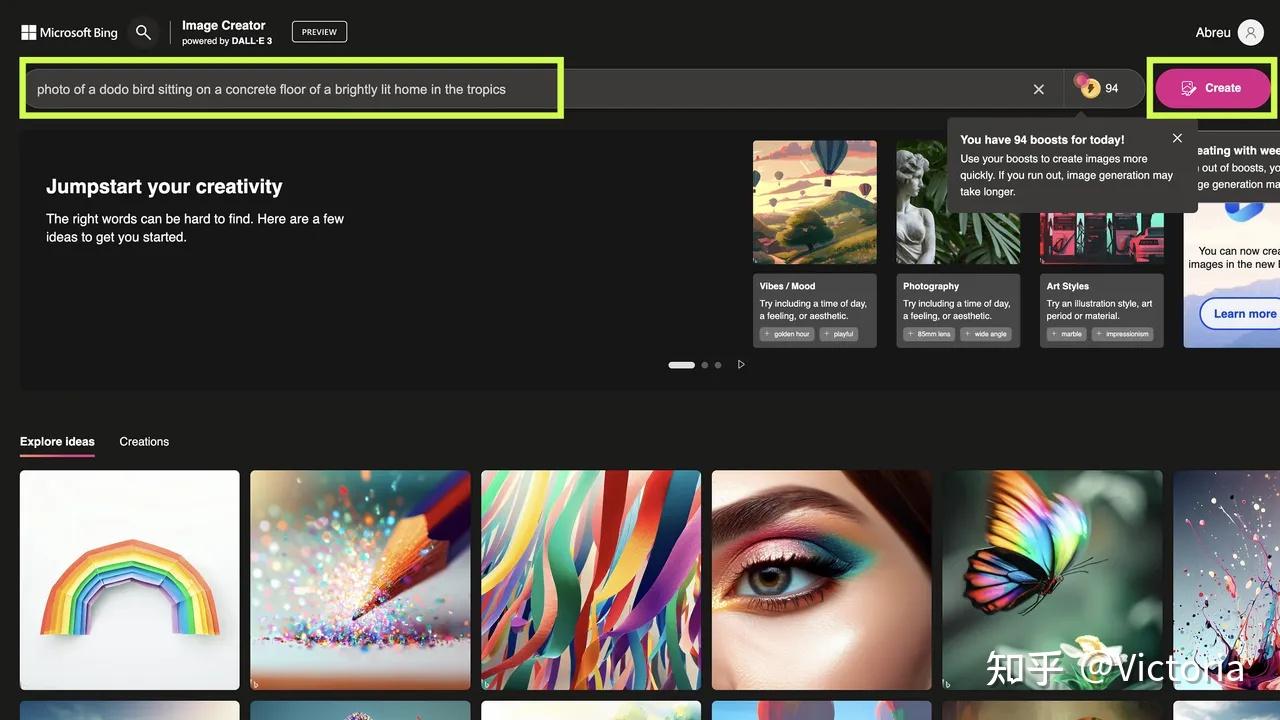Viewport: 1280px width, 720px height.
Task: Select the Explore ideas tab
Action: pos(57,441)
